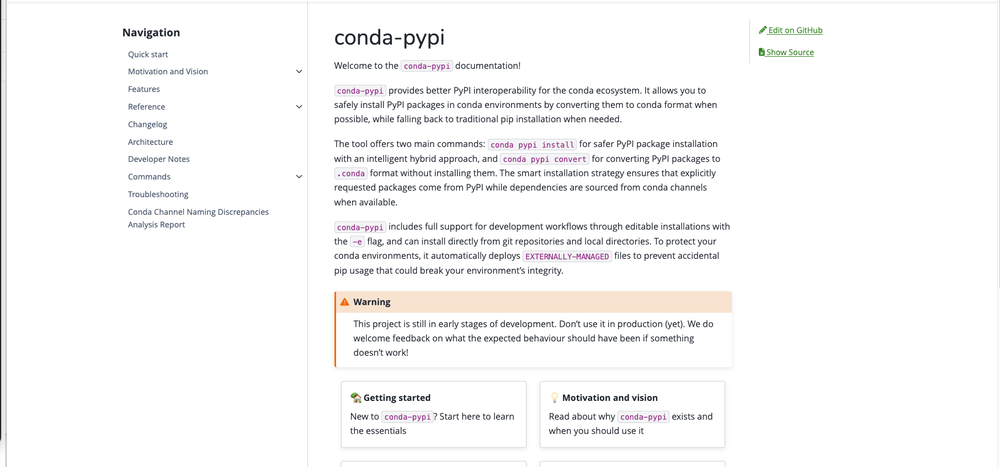
Task: Open the Motivation and vision card
Action: [632, 414]
